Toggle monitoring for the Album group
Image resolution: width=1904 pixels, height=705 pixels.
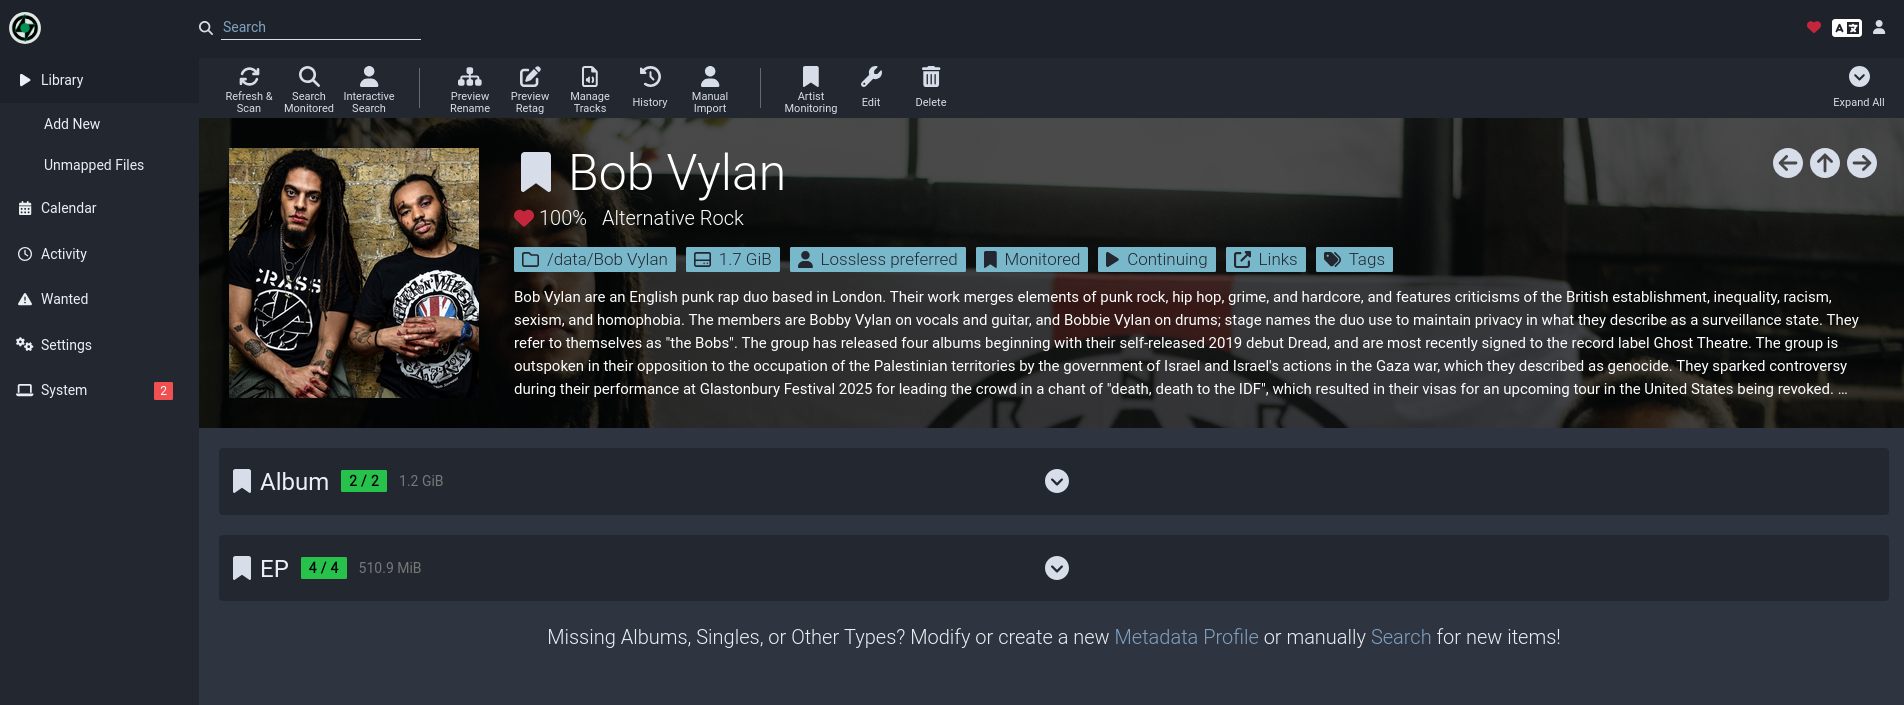click(x=242, y=481)
